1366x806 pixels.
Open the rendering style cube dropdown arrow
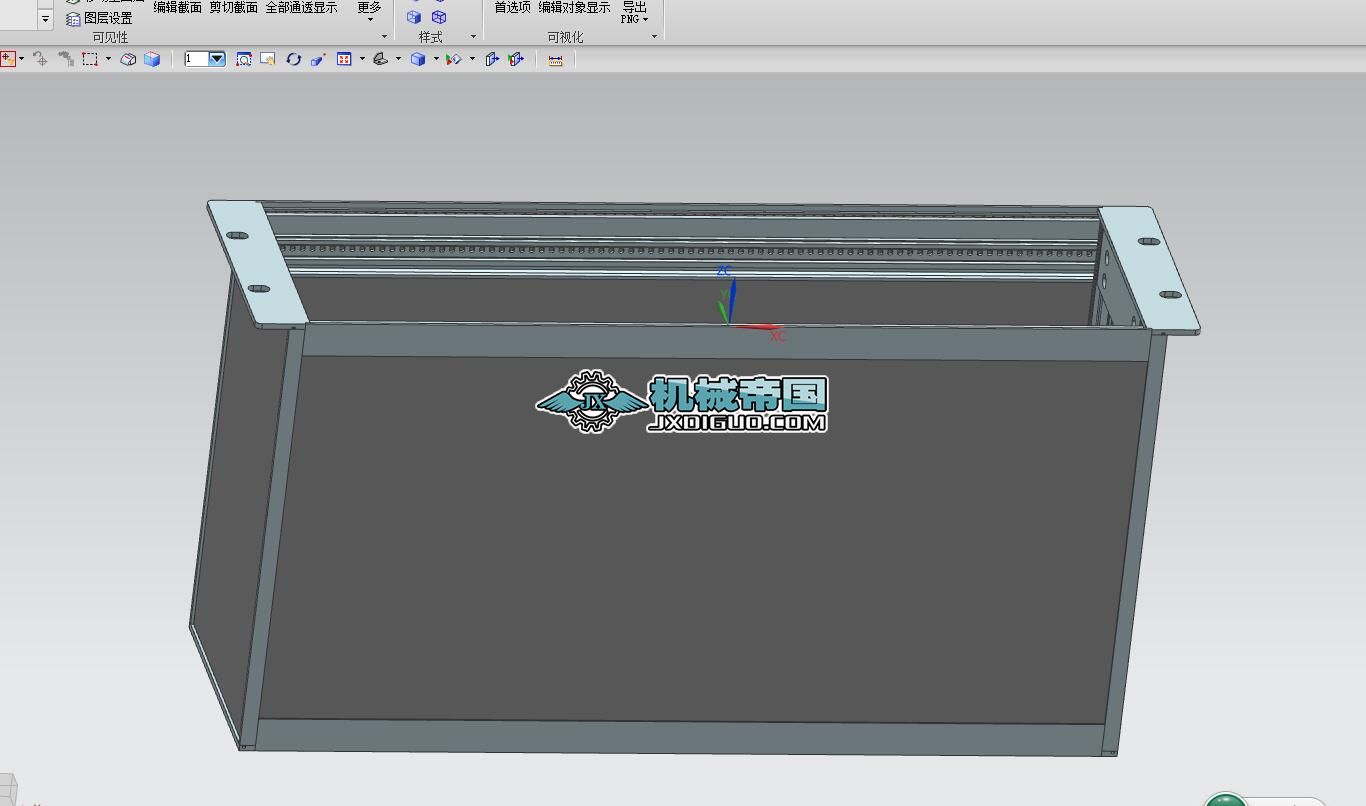point(436,59)
